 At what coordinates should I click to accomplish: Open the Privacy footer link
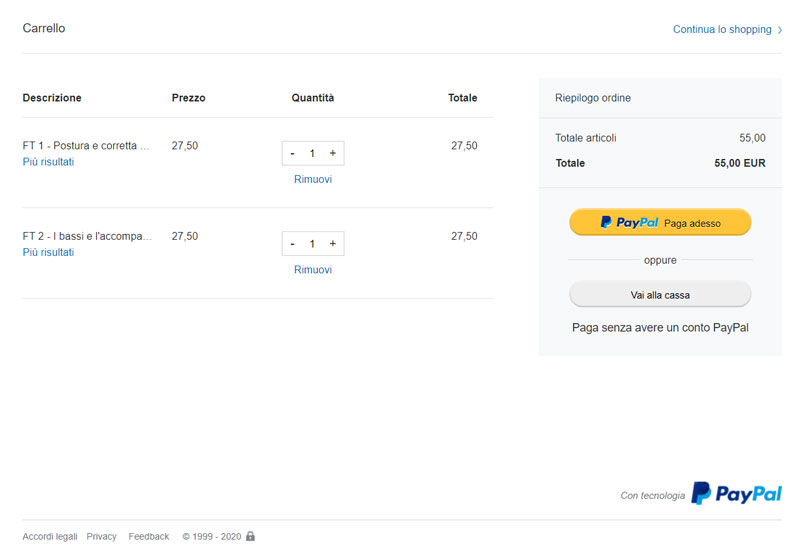[x=102, y=537]
